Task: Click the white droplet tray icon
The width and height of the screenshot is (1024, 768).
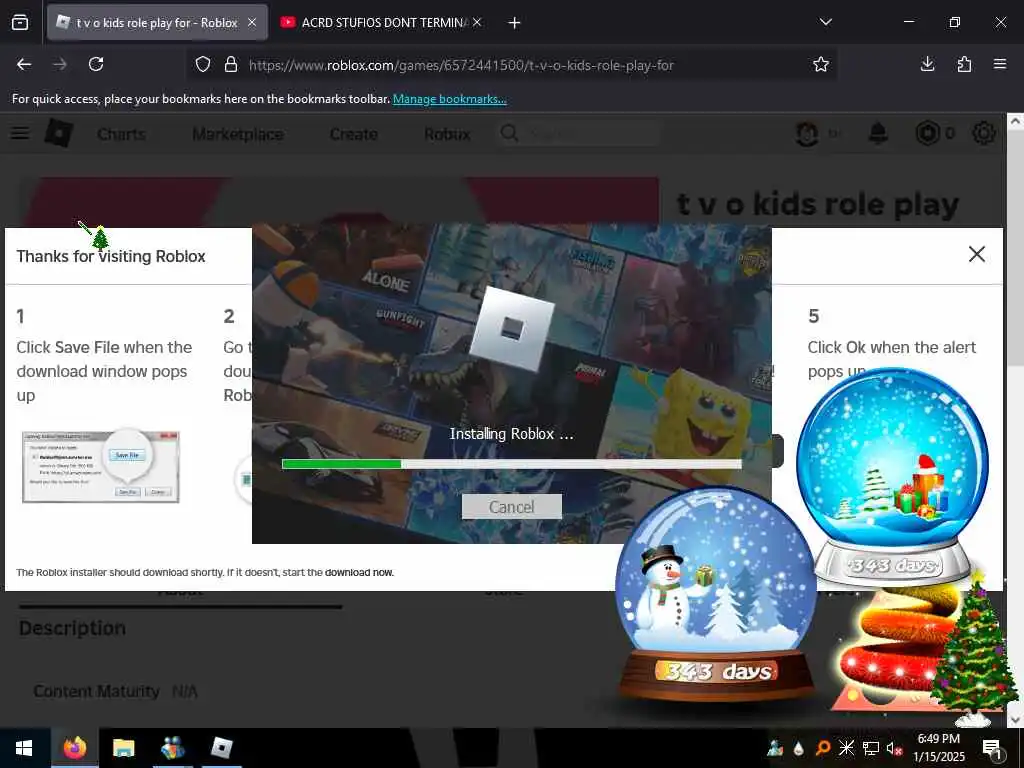Action: 798,748
